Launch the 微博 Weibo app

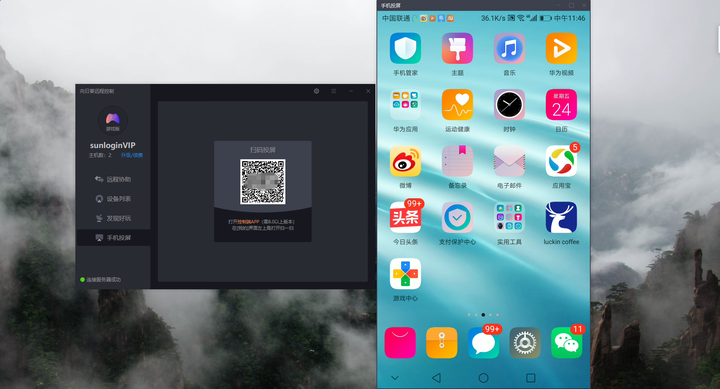[x=405, y=161]
